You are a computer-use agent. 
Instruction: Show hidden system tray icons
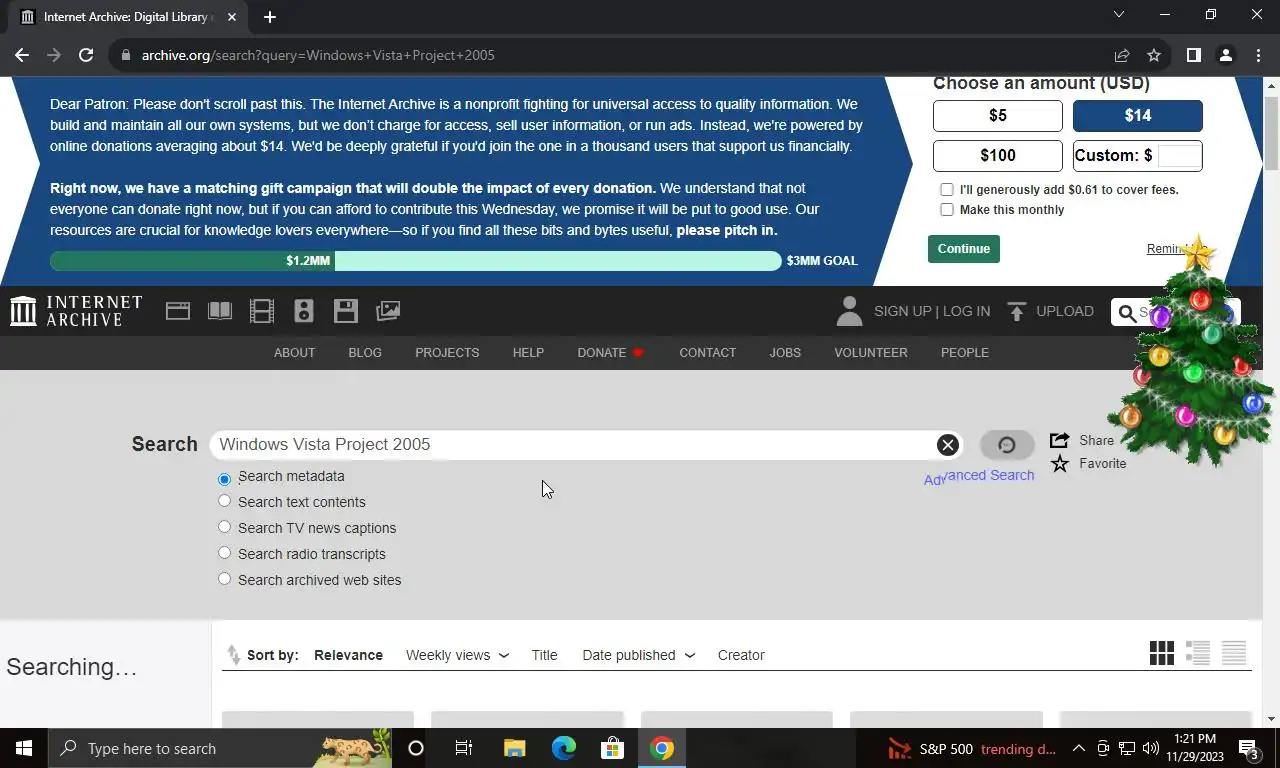point(1078,748)
